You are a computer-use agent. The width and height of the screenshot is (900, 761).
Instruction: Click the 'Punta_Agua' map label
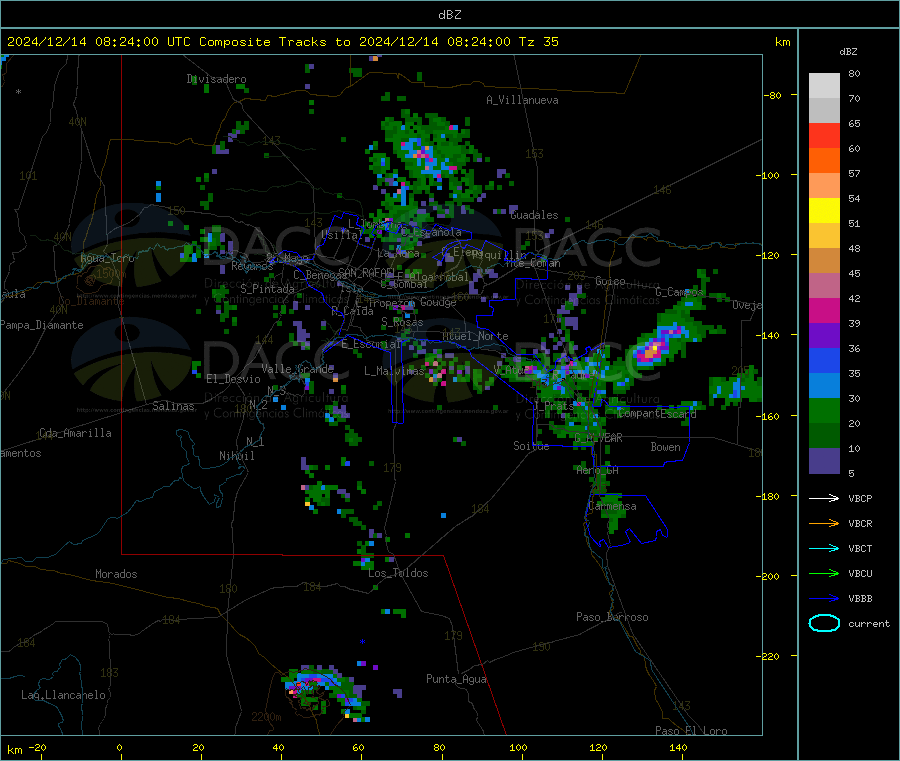pos(456,680)
